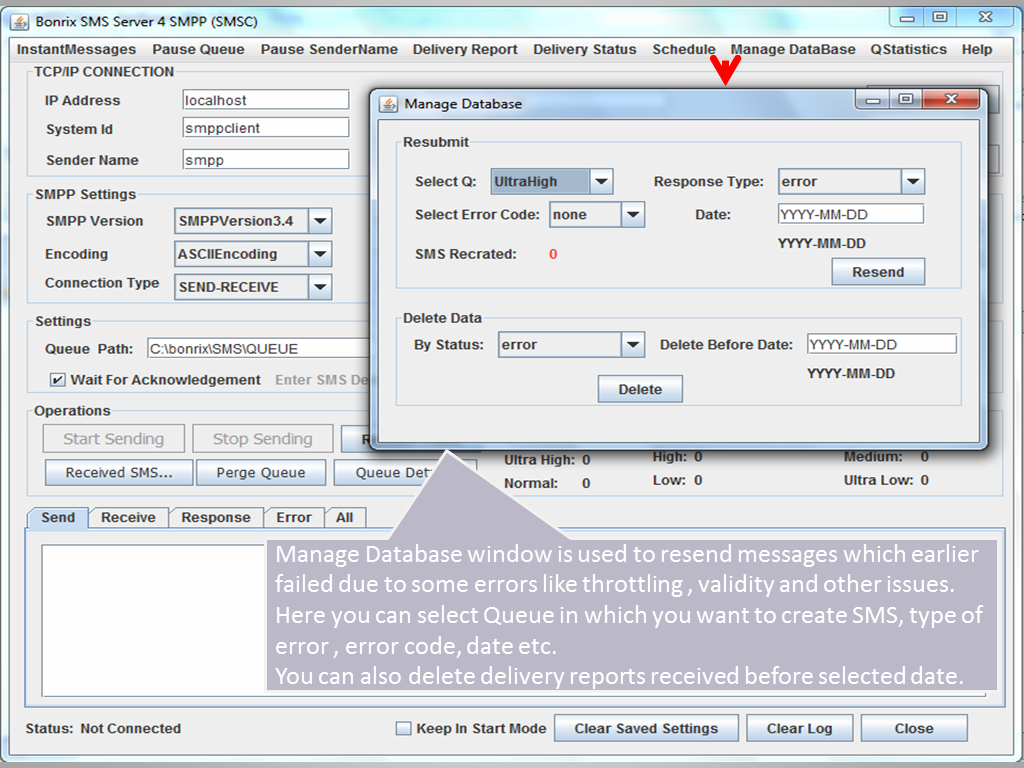Image resolution: width=1024 pixels, height=768 pixels.
Task: Close the Manage Database dialog
Action: click(x=951, y=99)
